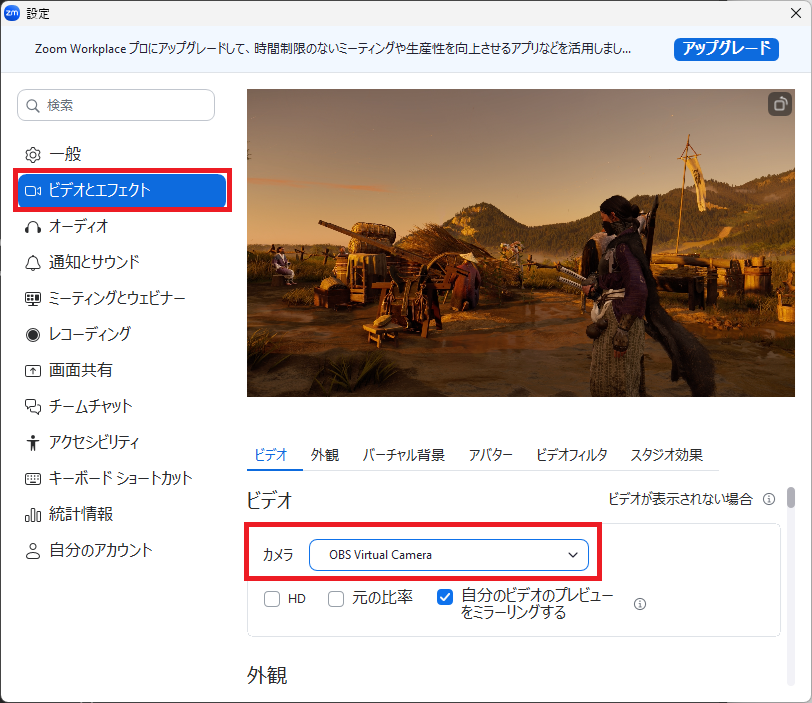812x703 pixels.
Task: Select the Team Chat bubble icon
Action: click(32, 407)
